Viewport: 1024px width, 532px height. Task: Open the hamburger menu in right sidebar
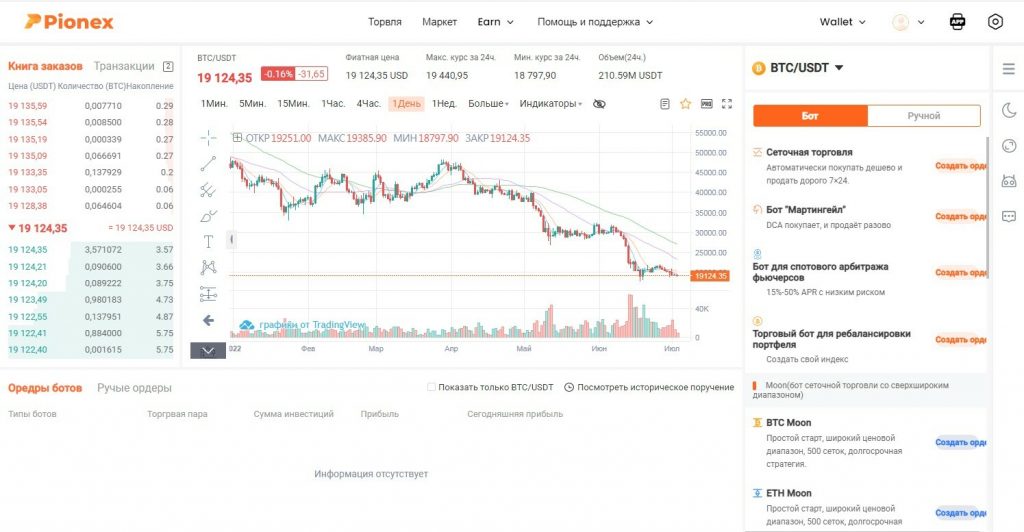pos(1008,68)
